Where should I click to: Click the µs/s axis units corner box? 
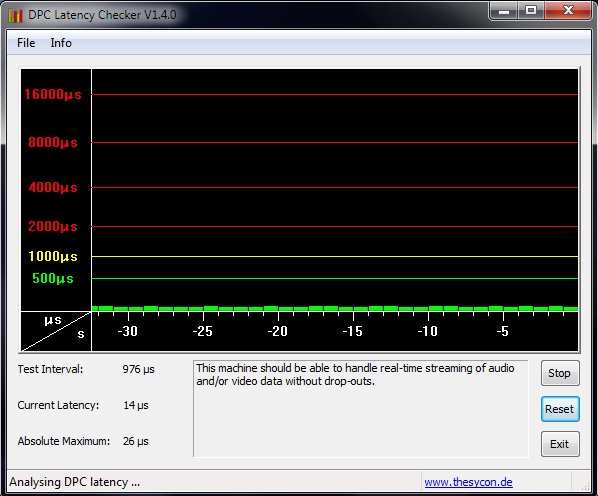click(x=56, y=331)
